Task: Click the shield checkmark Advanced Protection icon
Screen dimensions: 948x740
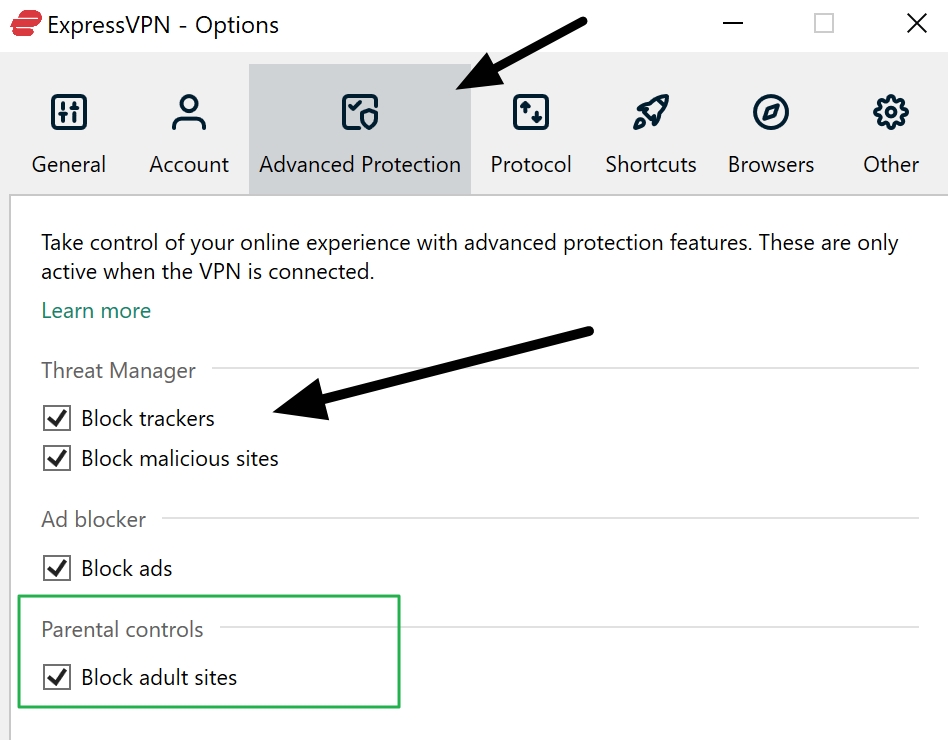Action: [359, 112]
